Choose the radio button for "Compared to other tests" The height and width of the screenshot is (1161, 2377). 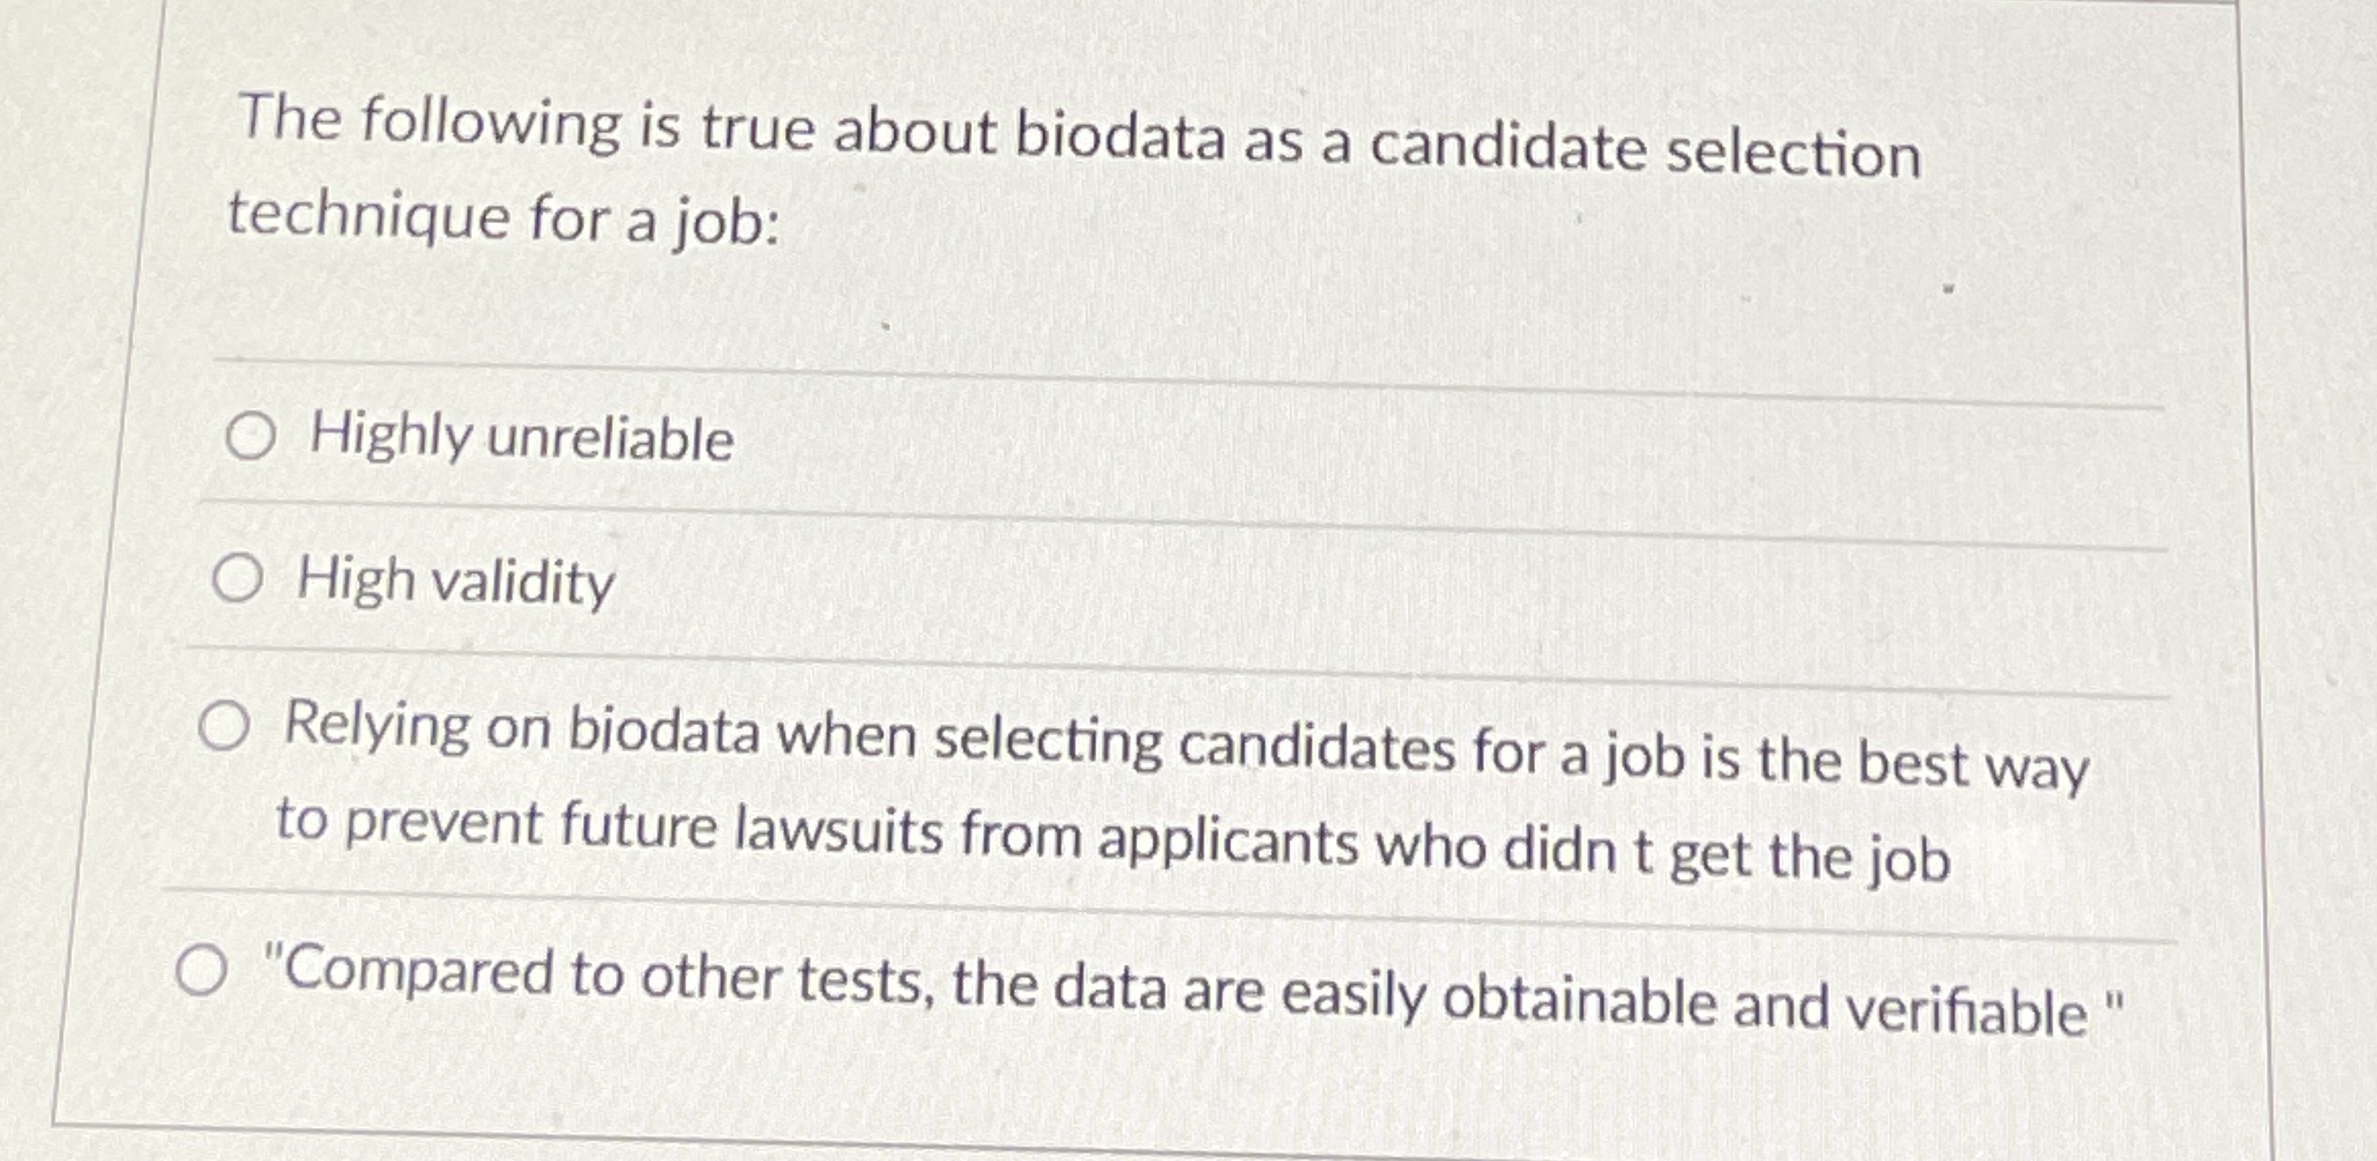pyautogui.click(x=201, y=970)
